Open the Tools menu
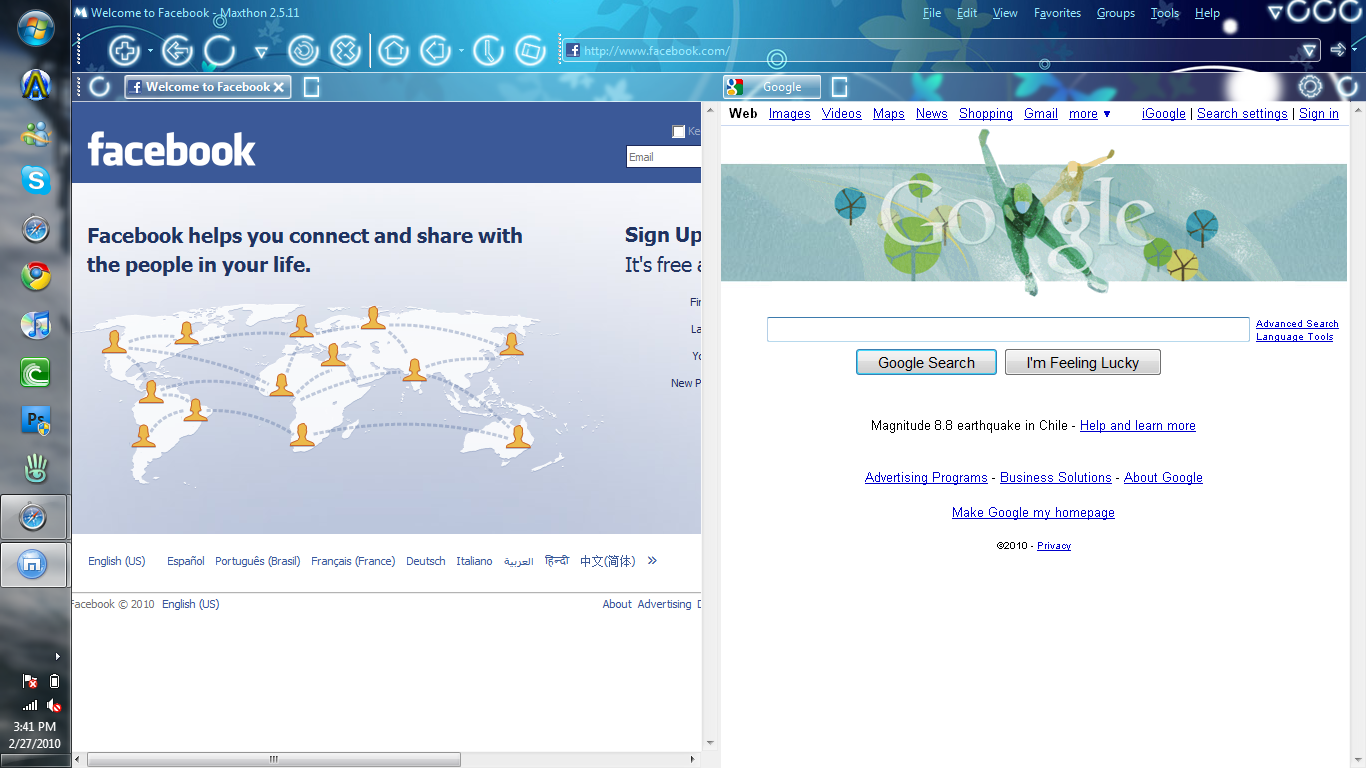 (1164, 13)
